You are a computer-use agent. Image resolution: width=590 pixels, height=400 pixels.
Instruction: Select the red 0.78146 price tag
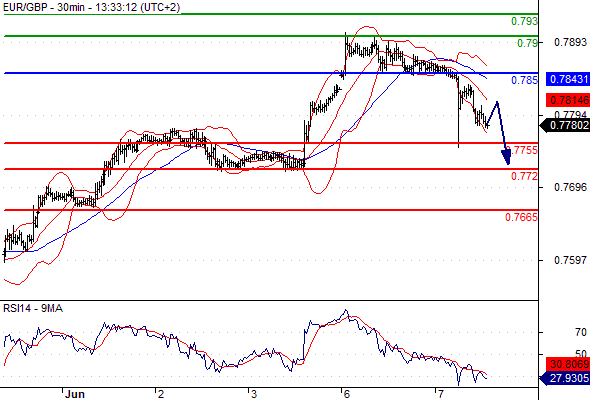(568, 100)
